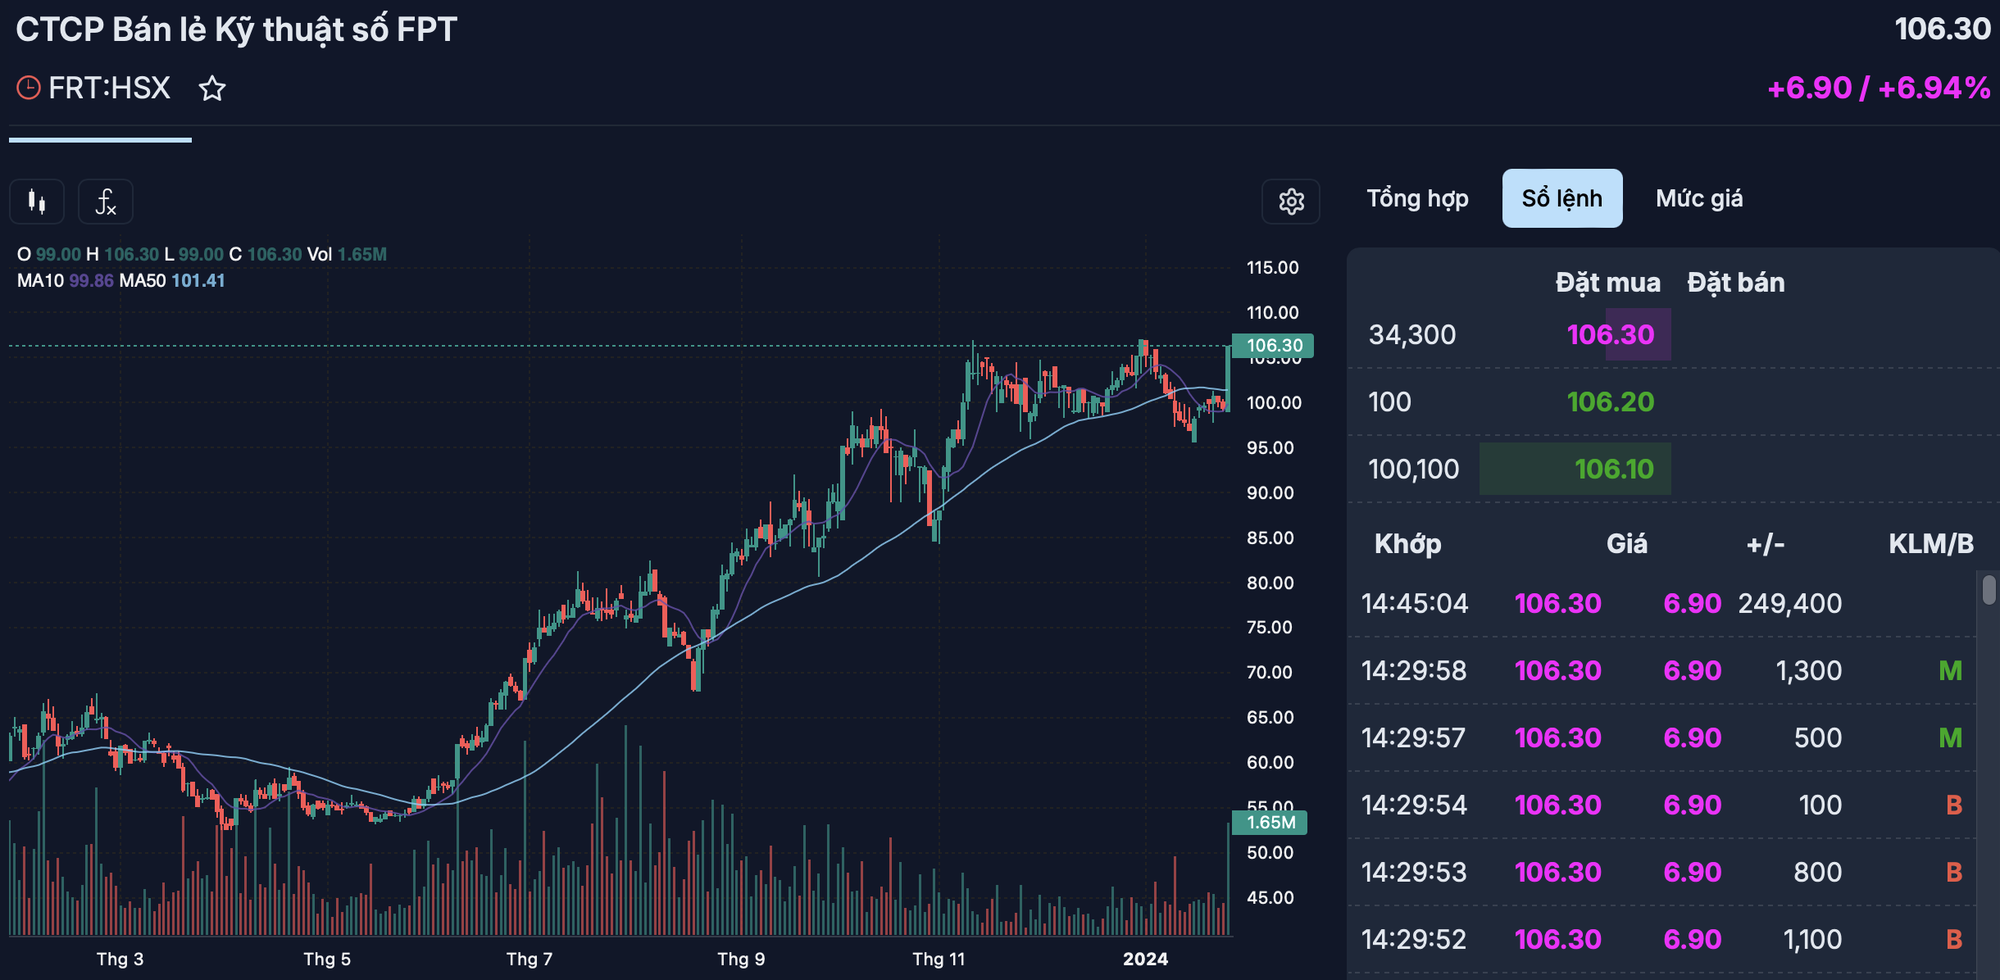Click the KLM/B column header

pyautogui.click(x=1930, y=544)
